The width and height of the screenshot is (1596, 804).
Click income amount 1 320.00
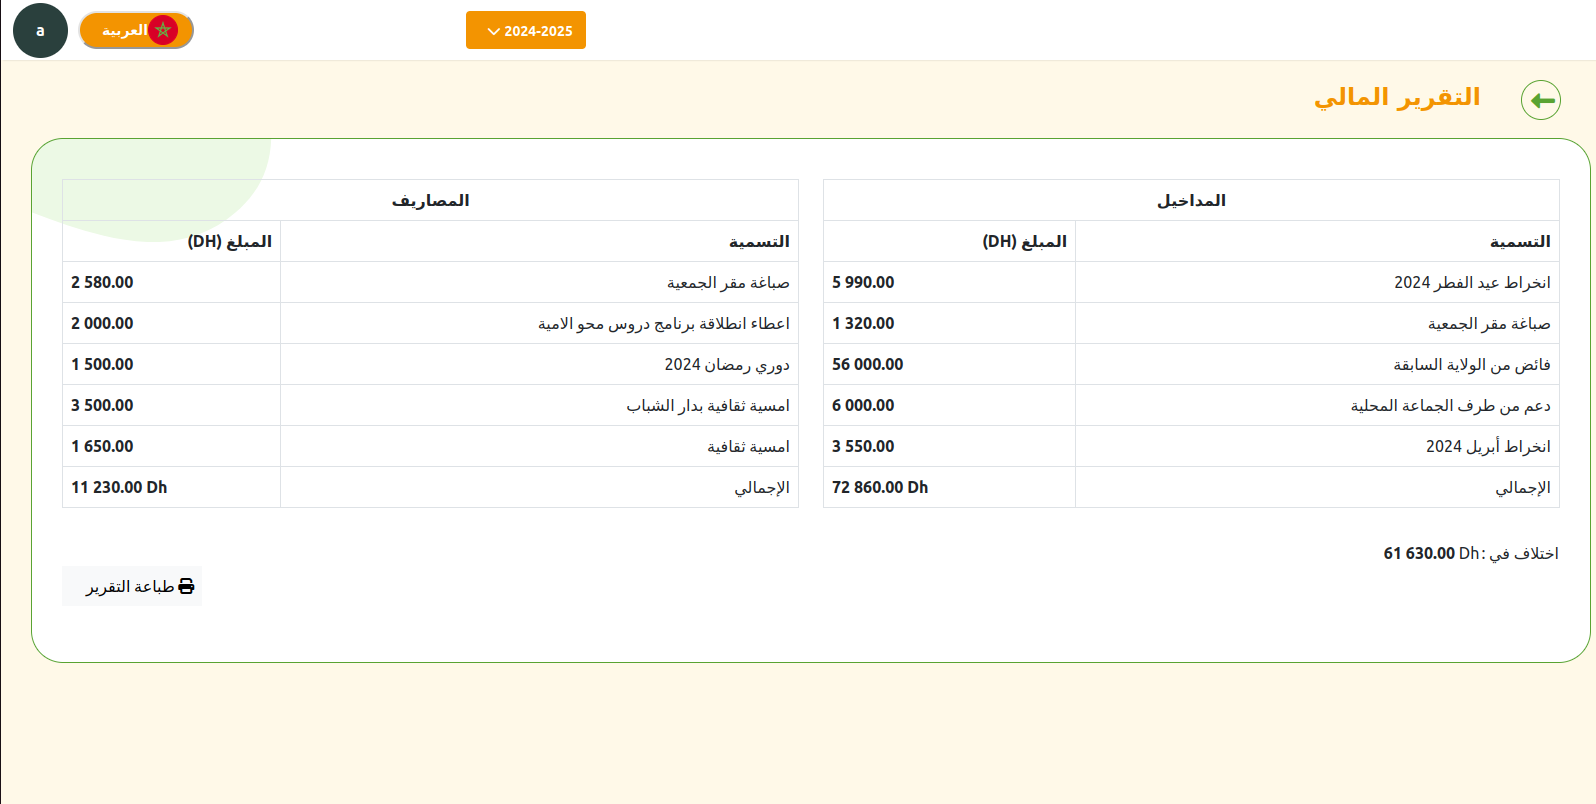click(863, 323)
